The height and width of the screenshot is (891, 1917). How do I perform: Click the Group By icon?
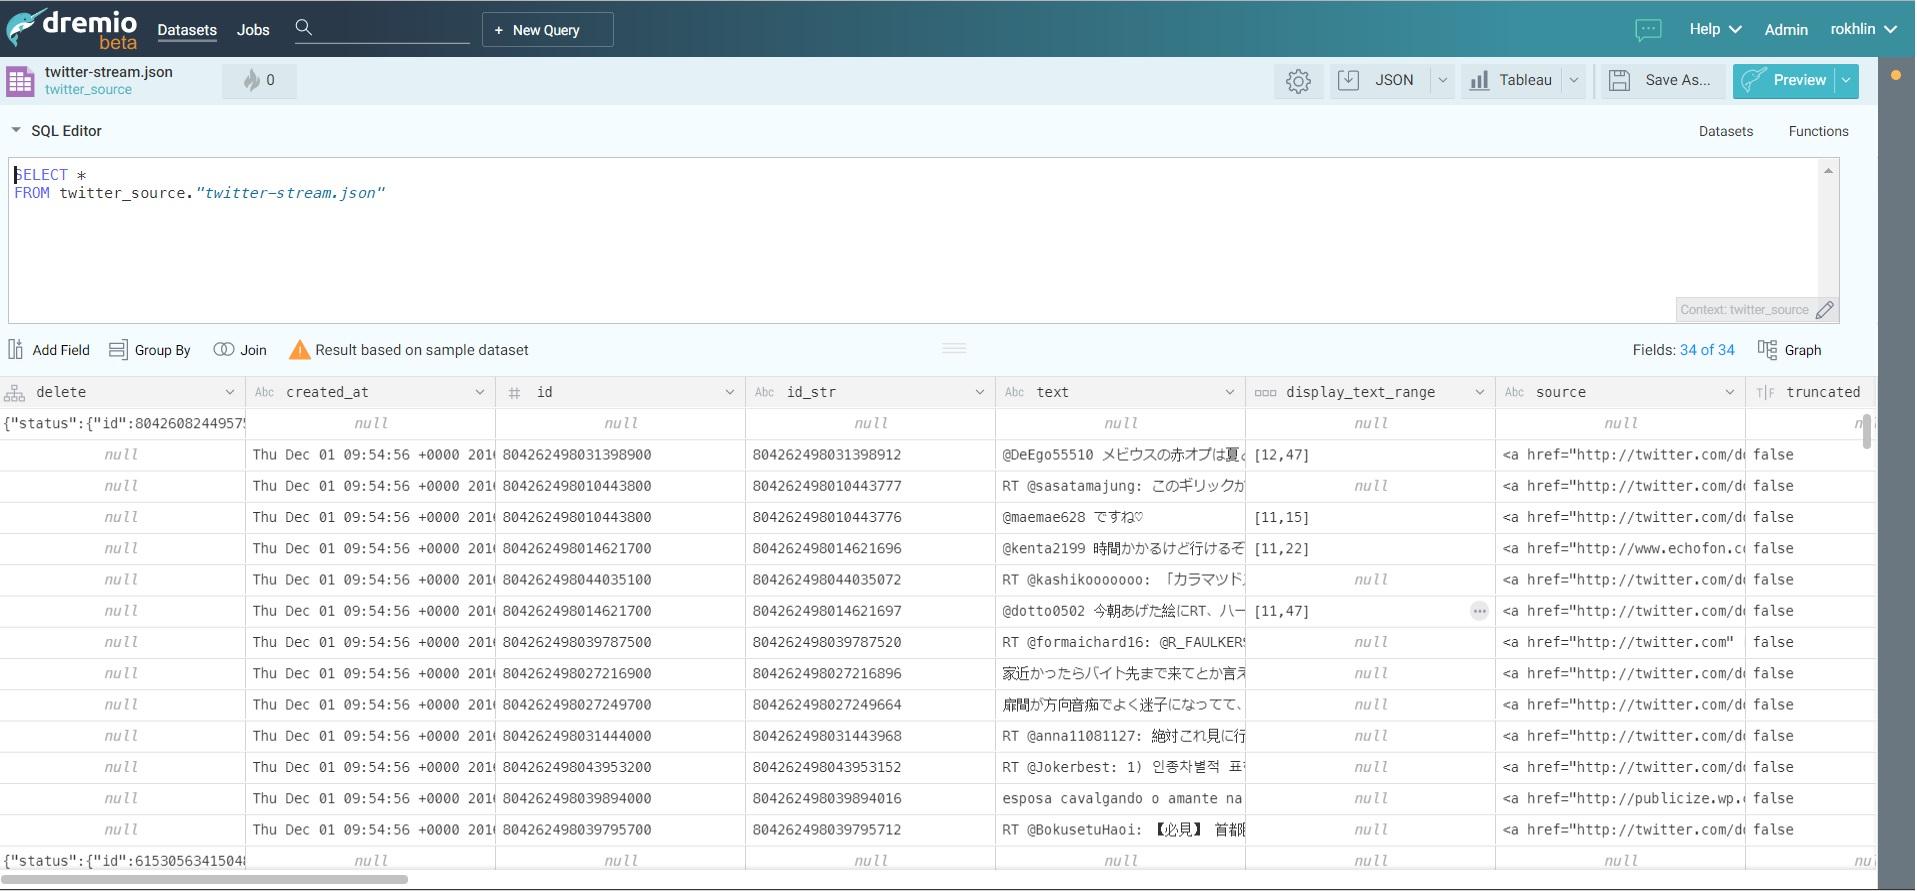(x=118, y=349)
